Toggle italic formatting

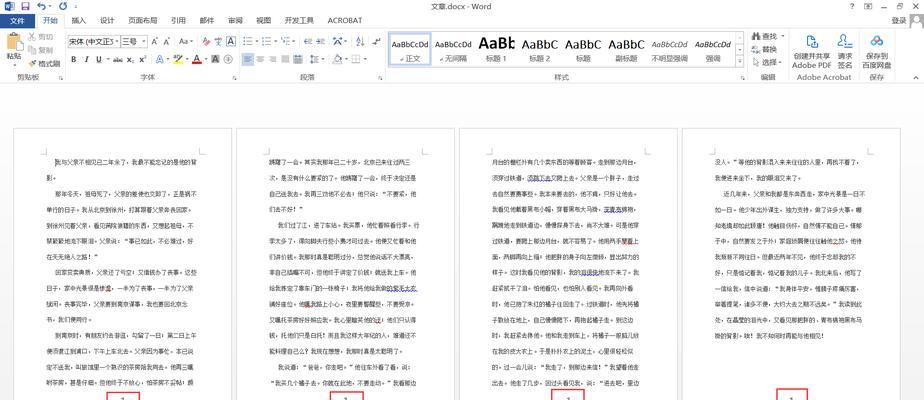[x=86, y=59]
